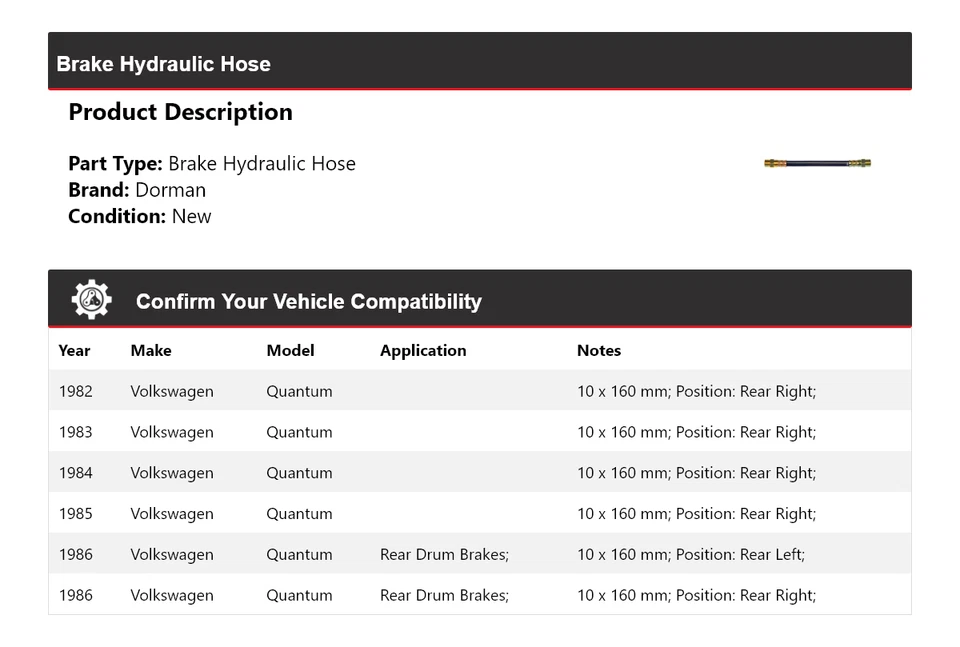Click the gear icon in compatibility header
The width and height of the screenshot is (960, 647).
tap(91, 300)
